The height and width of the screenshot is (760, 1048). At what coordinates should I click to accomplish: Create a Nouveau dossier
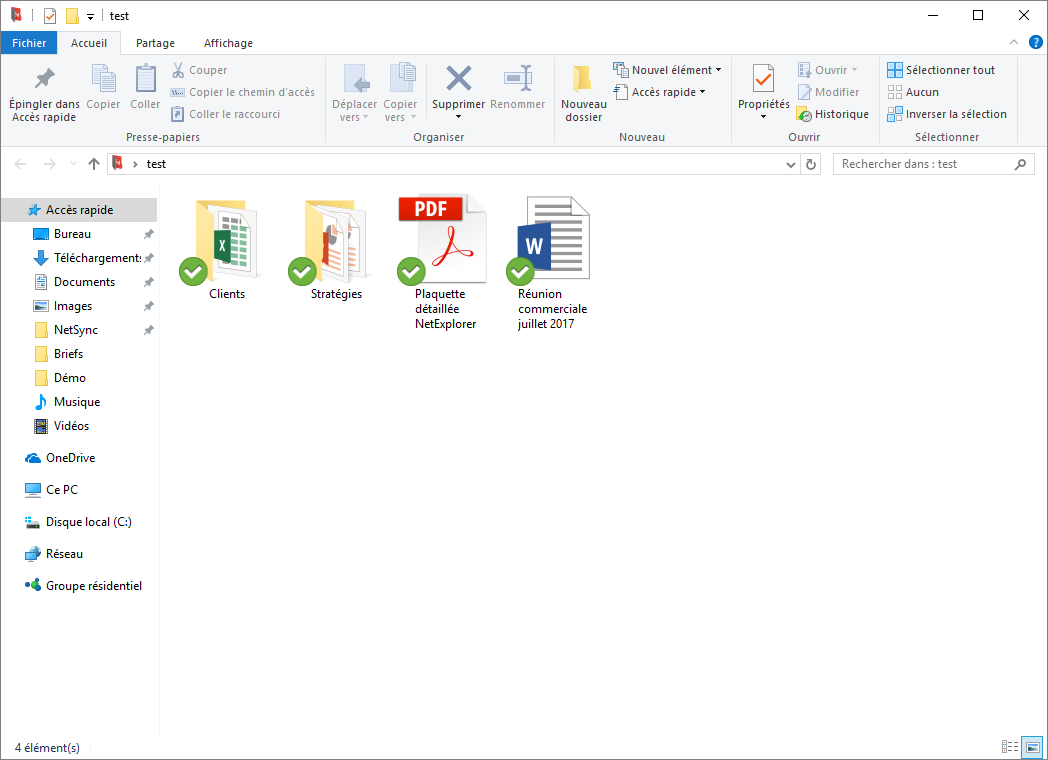tap(583, 94)
